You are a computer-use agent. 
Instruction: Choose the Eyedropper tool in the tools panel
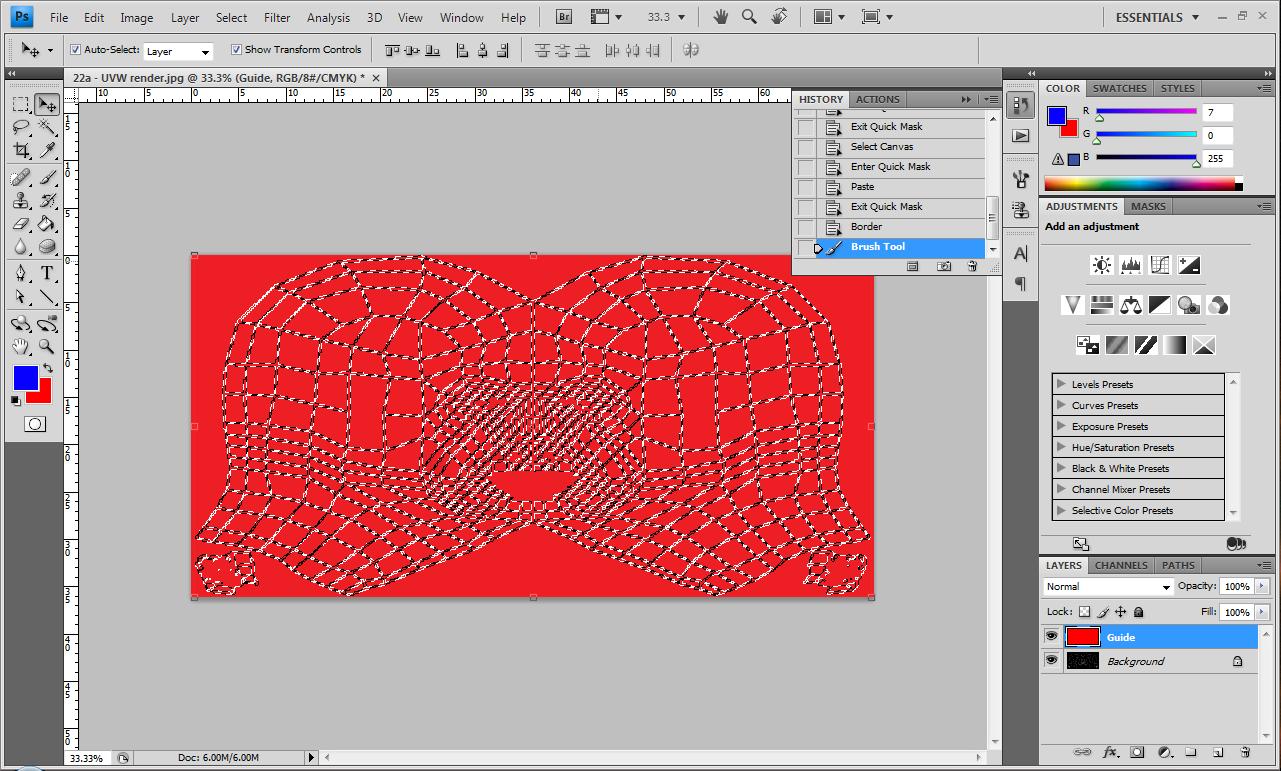(47, 150)
